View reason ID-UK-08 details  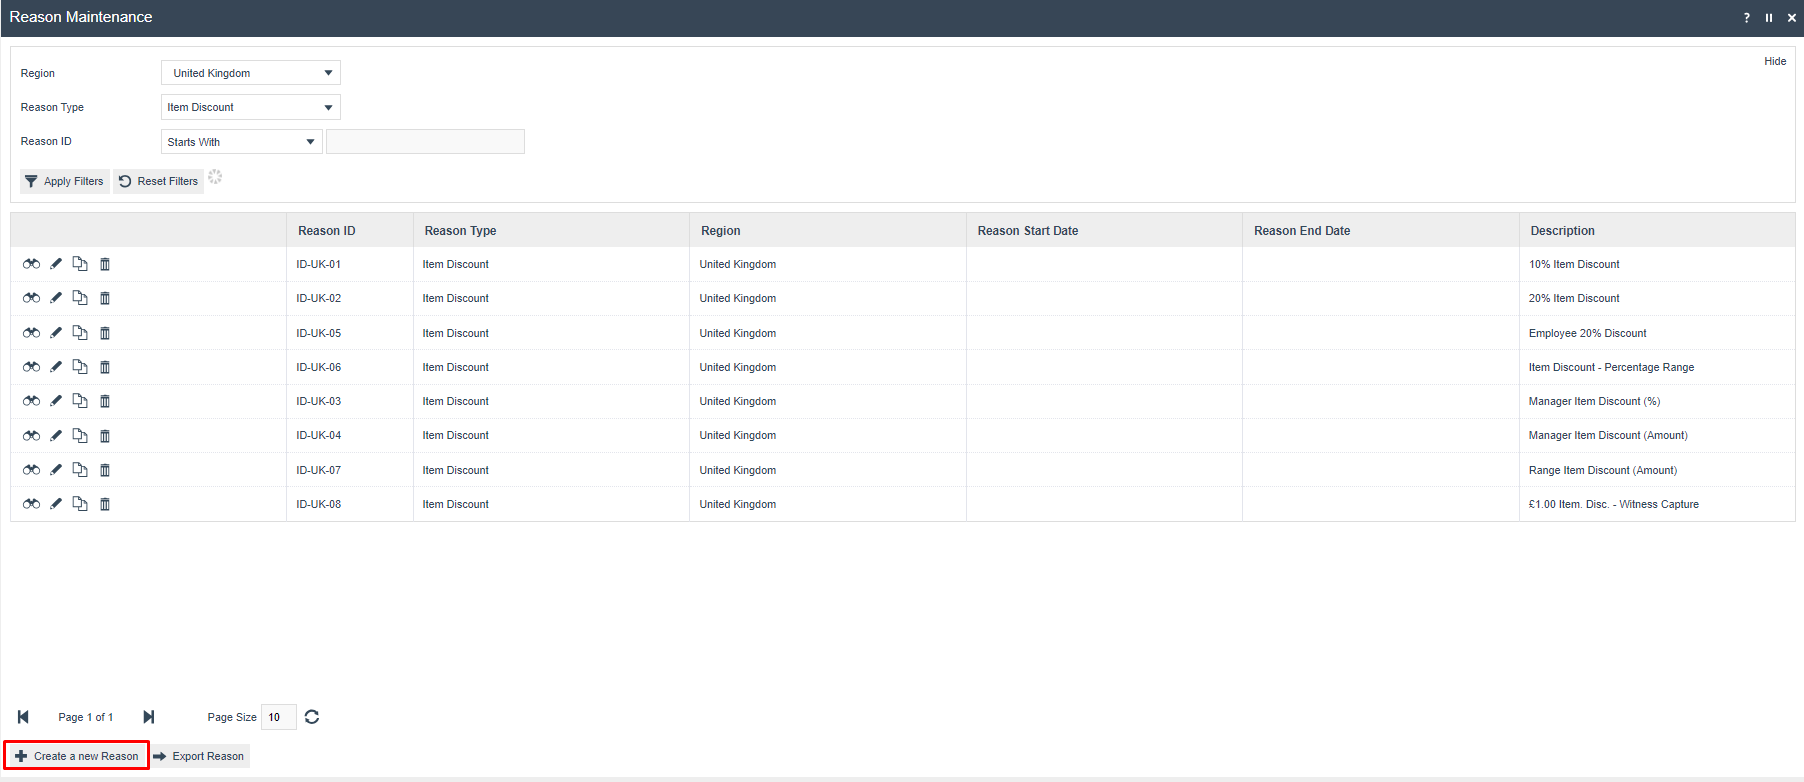pyautogui.click(x=32, y=504)
